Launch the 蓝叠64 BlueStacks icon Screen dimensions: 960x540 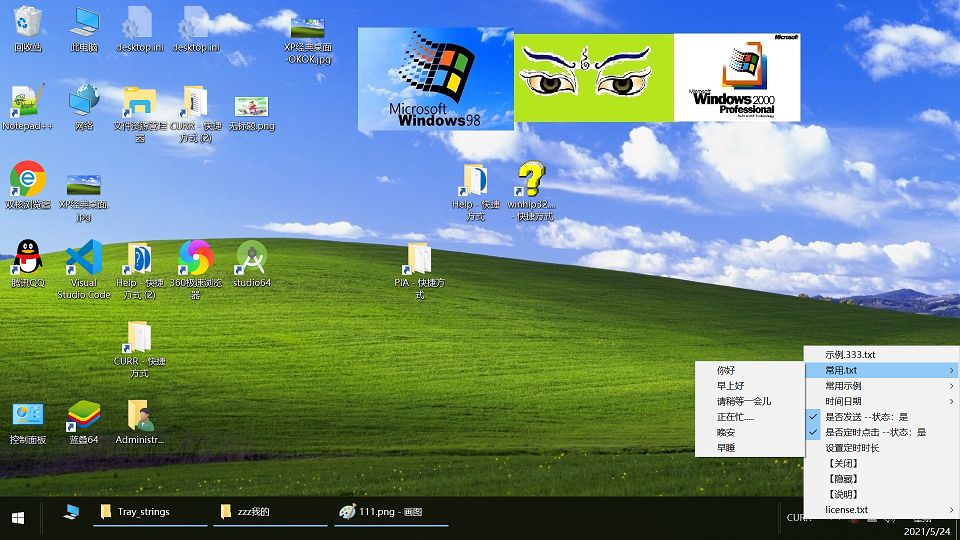coord(84,421)
